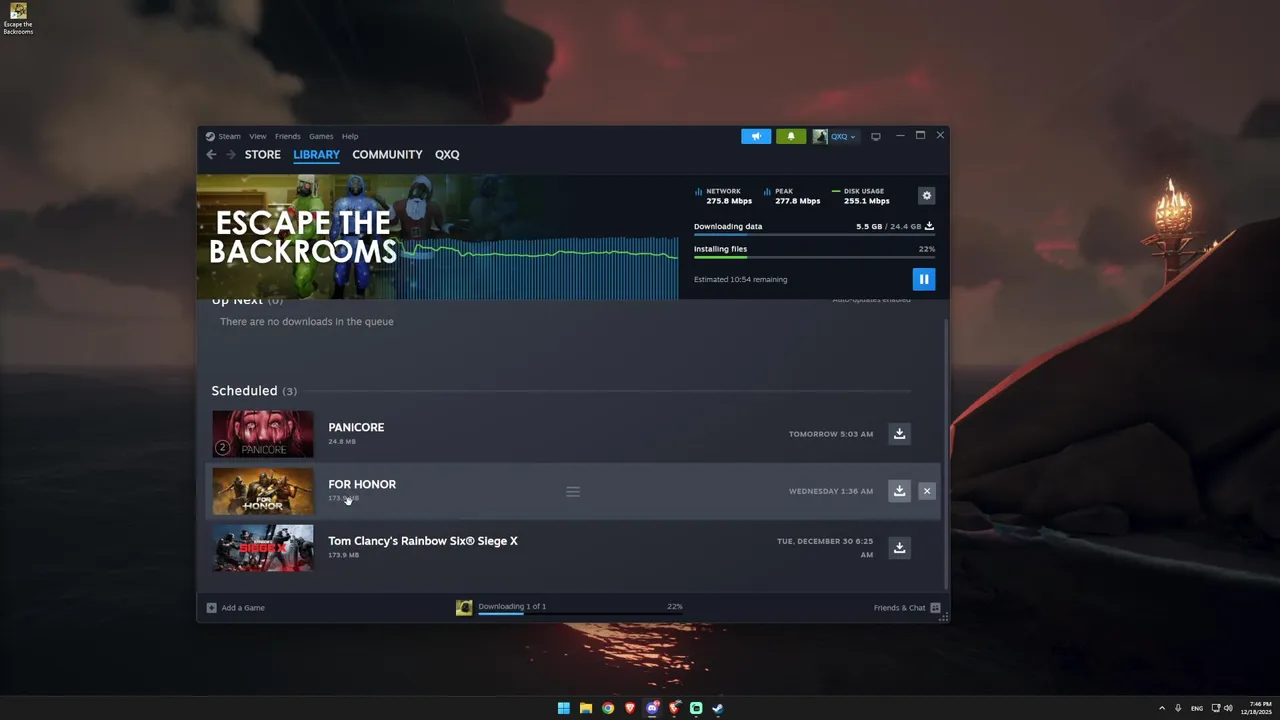This screenshot has width=1280, height=720.
Task: Open Brave browser from the taskbar
Action: [630, 708]
